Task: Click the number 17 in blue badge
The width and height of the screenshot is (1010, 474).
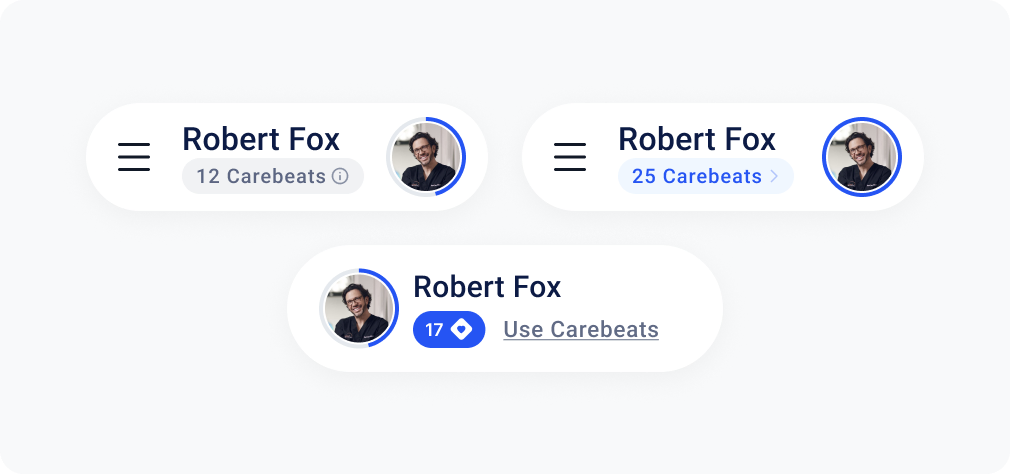Action: (x=434, y=329)
